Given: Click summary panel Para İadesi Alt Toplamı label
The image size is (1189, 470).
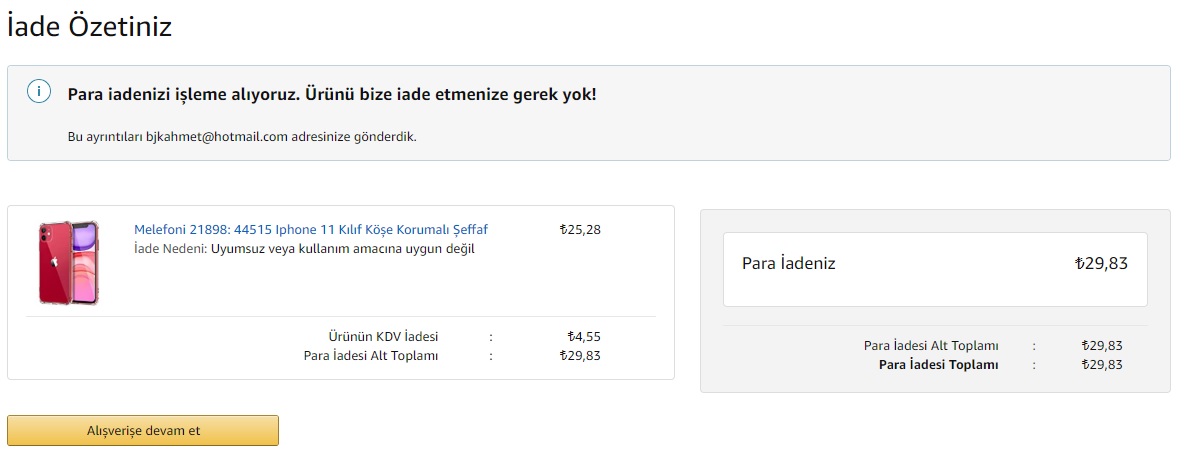Looking at the screenshot, I should (931, 346).
